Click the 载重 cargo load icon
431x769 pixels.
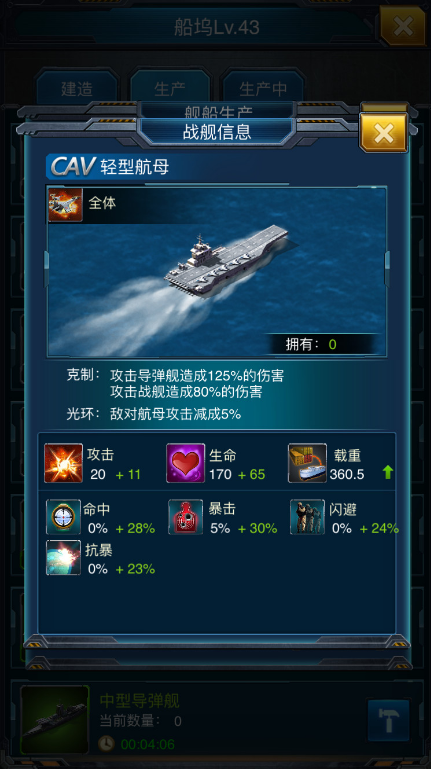(x=307, y=463)
